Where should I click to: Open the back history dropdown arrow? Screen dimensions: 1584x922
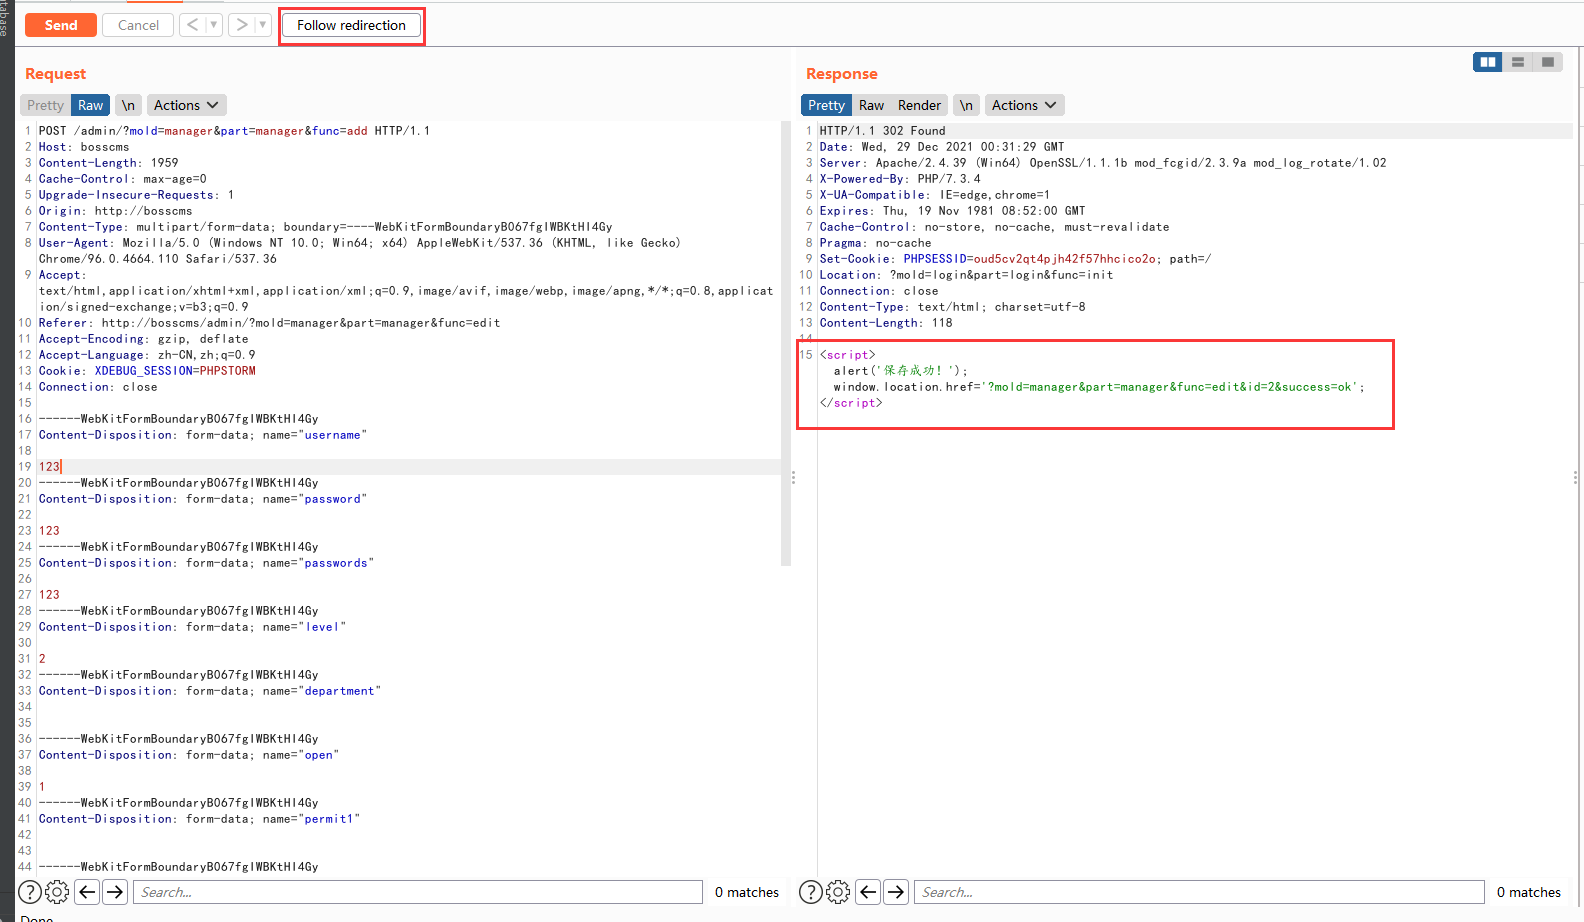pyautogui.click(x=214, y=25)
